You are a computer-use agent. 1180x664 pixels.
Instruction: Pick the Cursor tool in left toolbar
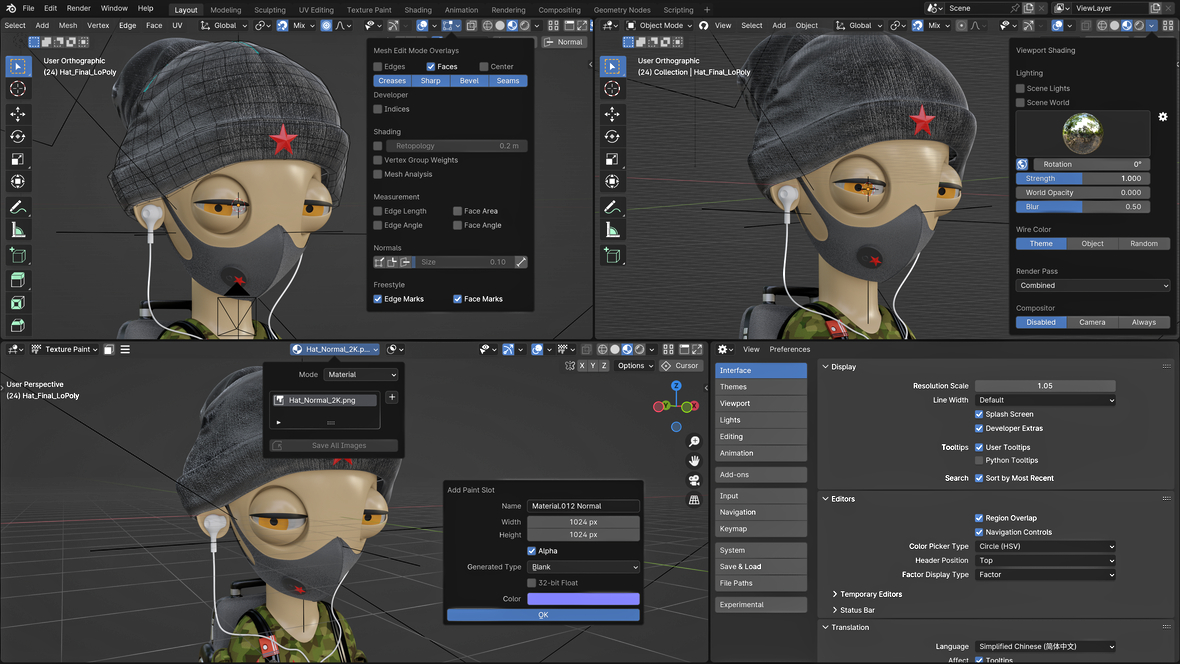click(x=17, y=89)
